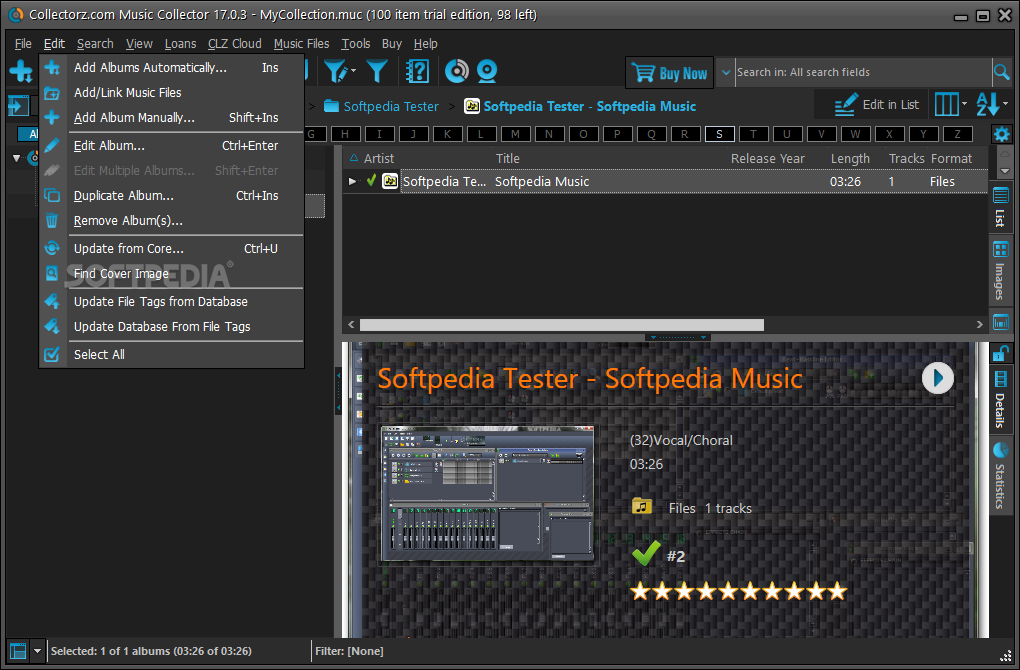Open the A-Z sort order icon
1020x670 pixels.
tap(987, 104)
